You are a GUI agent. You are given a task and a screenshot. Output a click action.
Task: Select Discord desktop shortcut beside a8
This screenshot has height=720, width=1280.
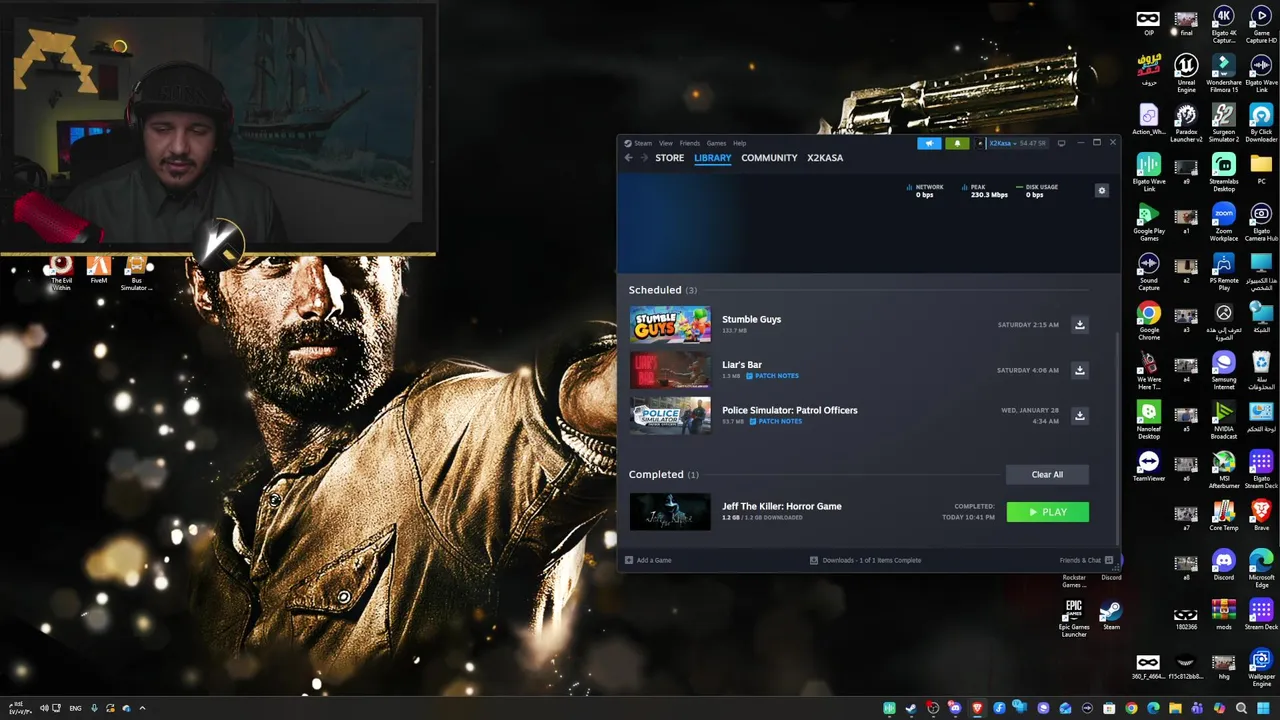coord(1224,565)
